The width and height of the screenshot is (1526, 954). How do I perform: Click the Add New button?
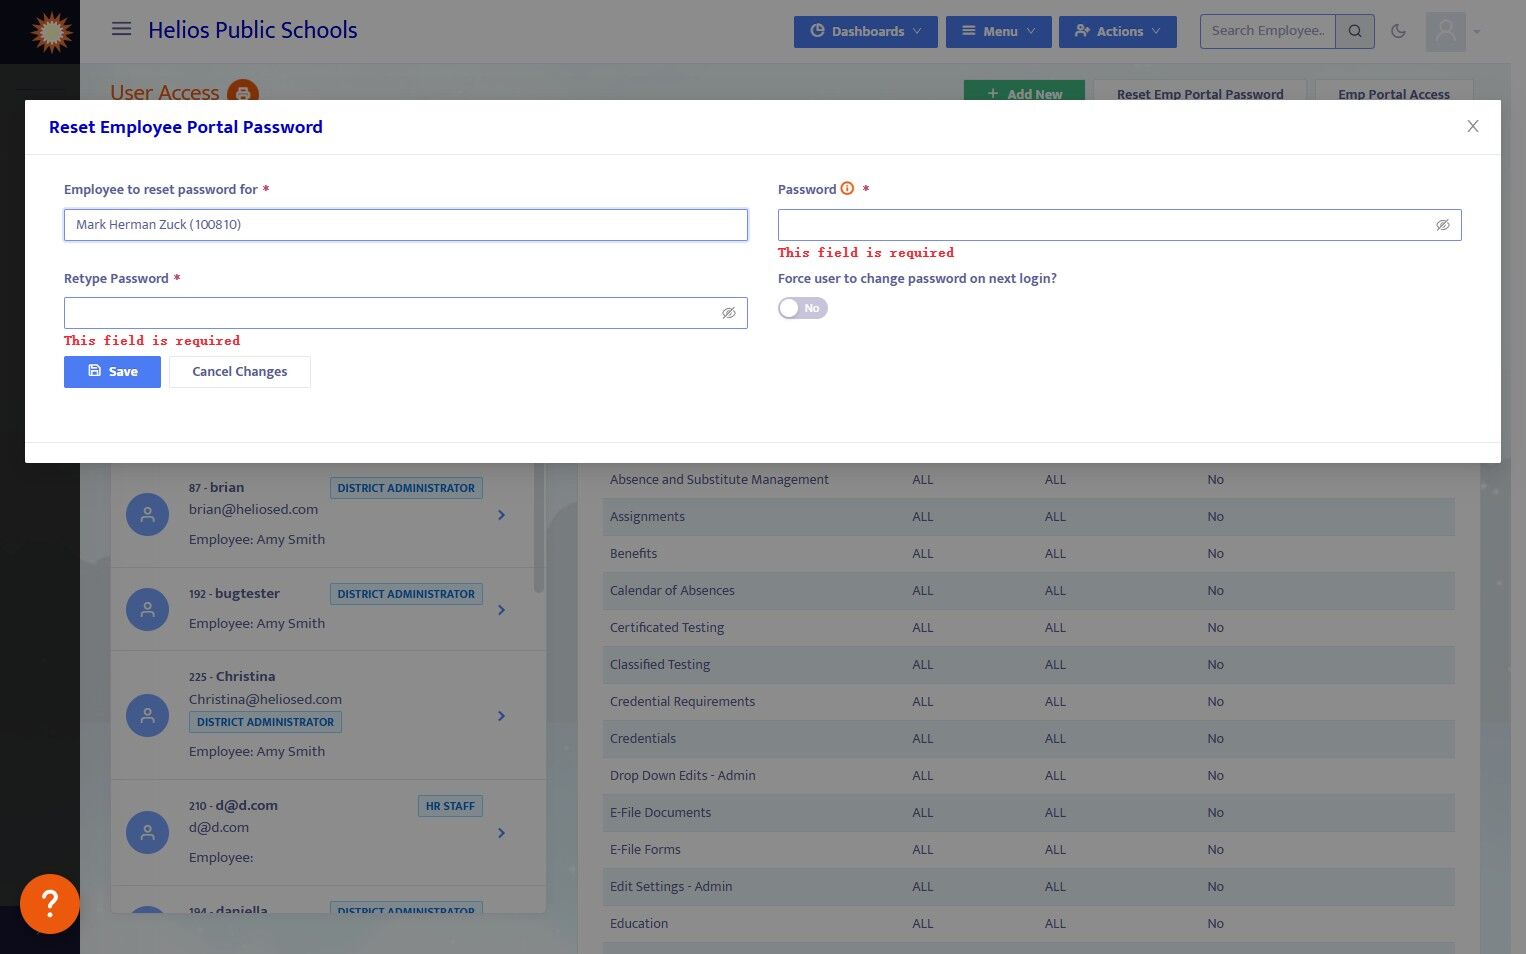click(1024, 92)
